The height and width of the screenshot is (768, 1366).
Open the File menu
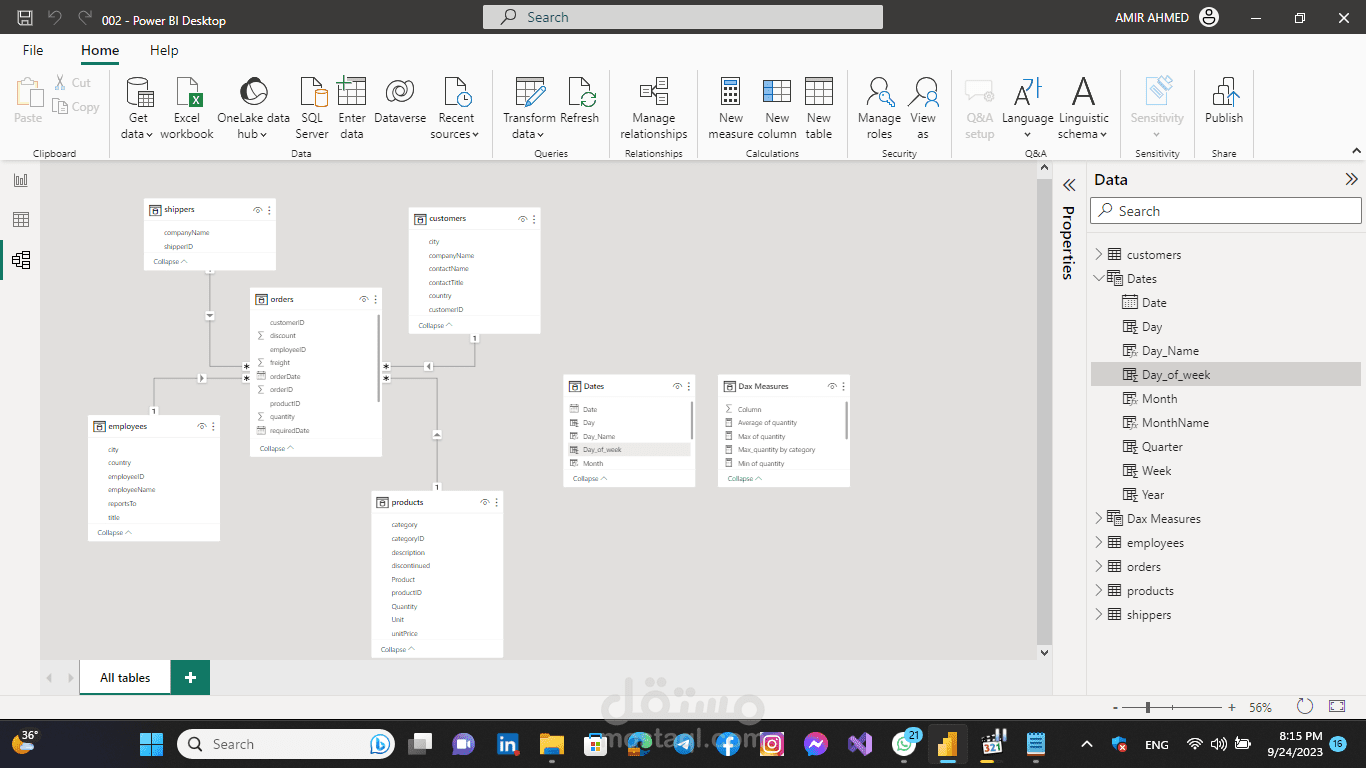(33, 50)
